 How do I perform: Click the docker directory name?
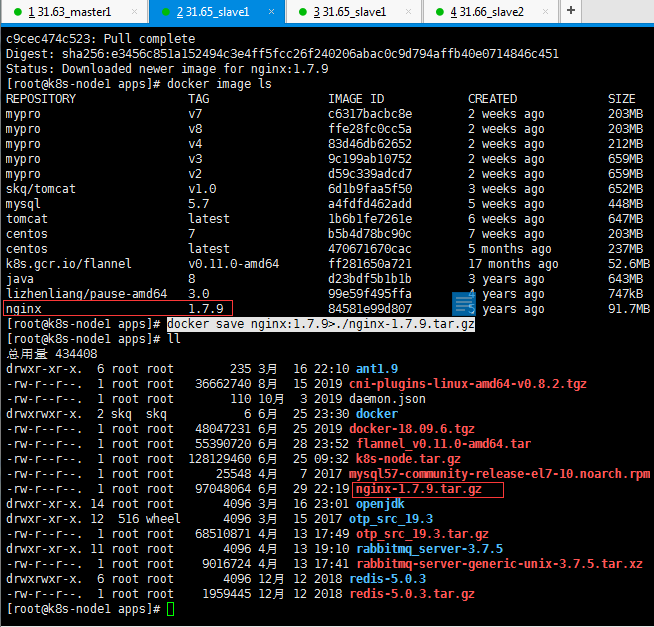pyautogui.click(x=377, y=414)
